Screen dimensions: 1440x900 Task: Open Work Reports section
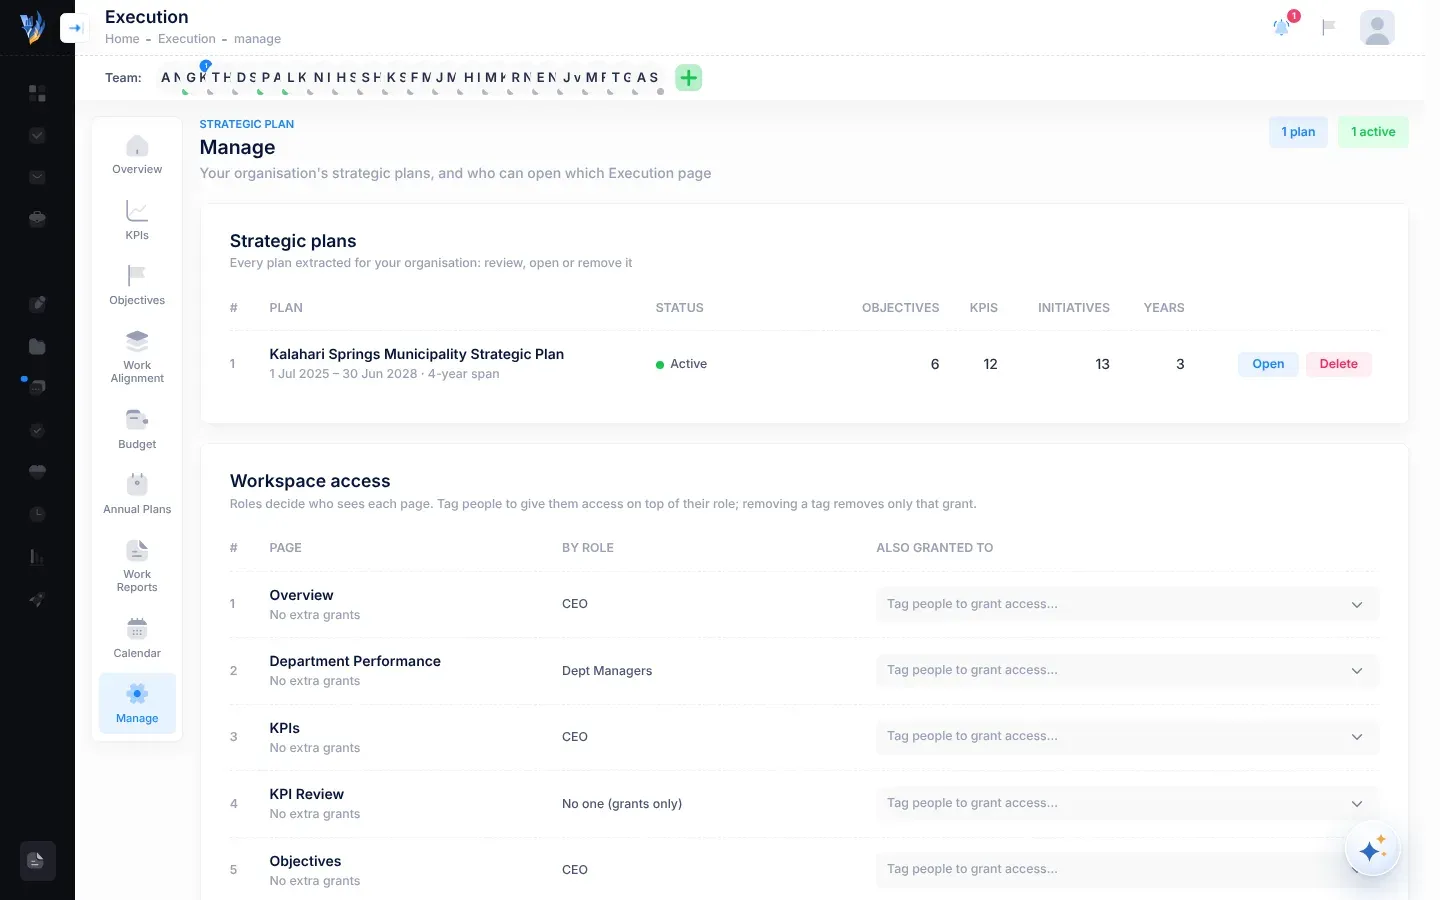[137, 566]
